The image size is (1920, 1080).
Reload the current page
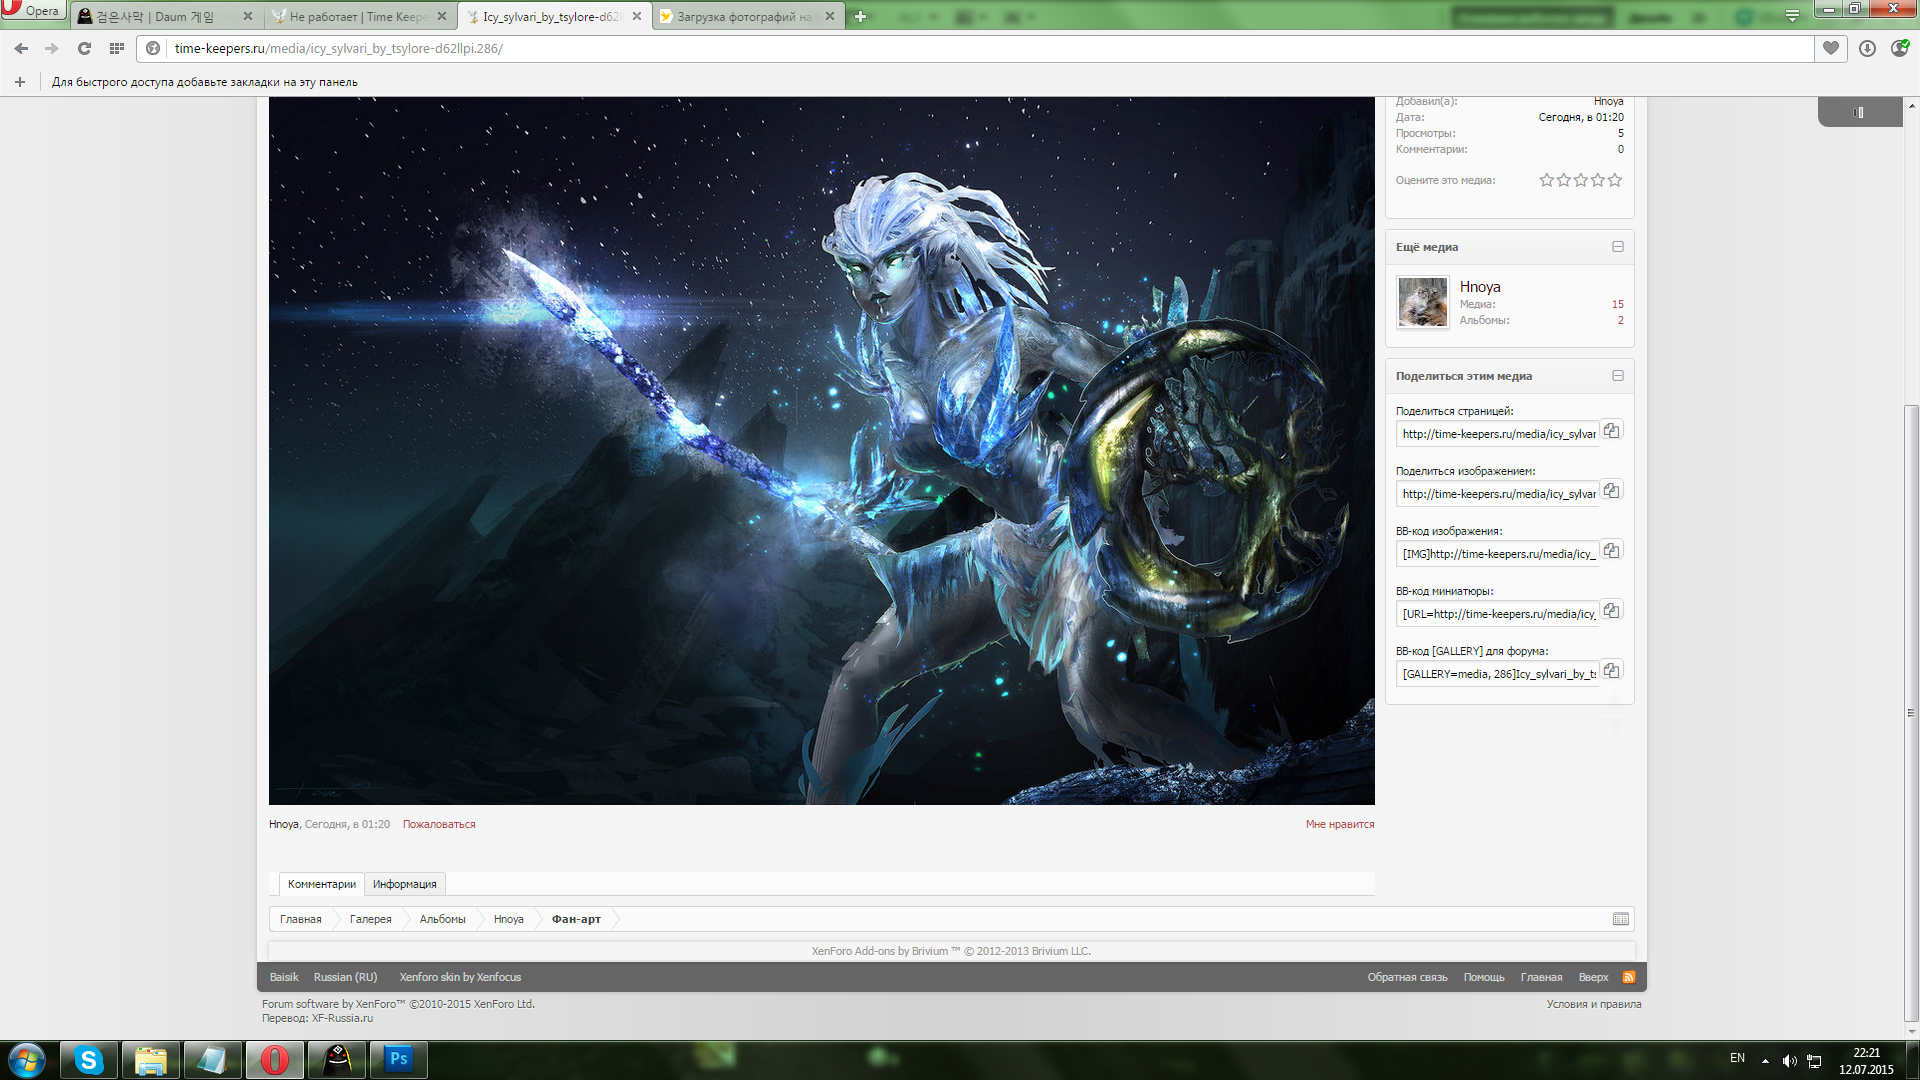(84, 48)
